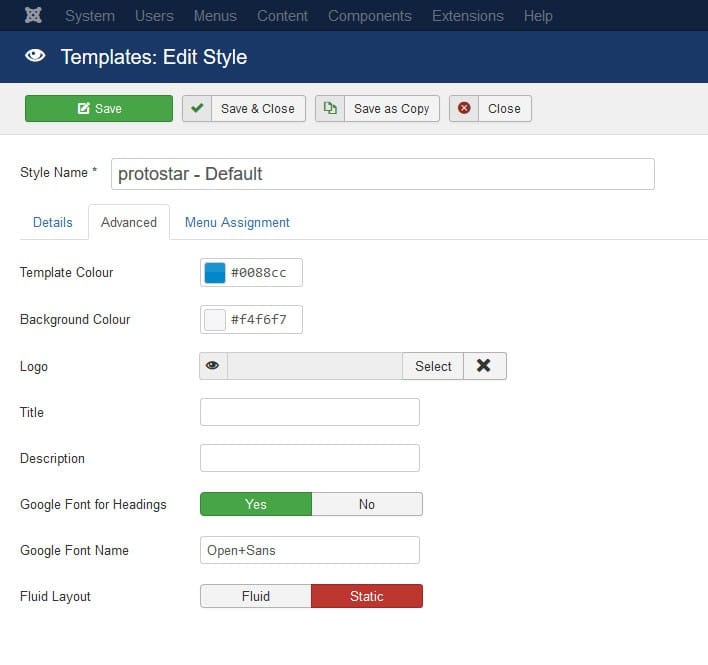The width and height of the screenshot is (708, 665).
Task: Go to the Menu Assignment tab
Action: click(x=237, y=222)
